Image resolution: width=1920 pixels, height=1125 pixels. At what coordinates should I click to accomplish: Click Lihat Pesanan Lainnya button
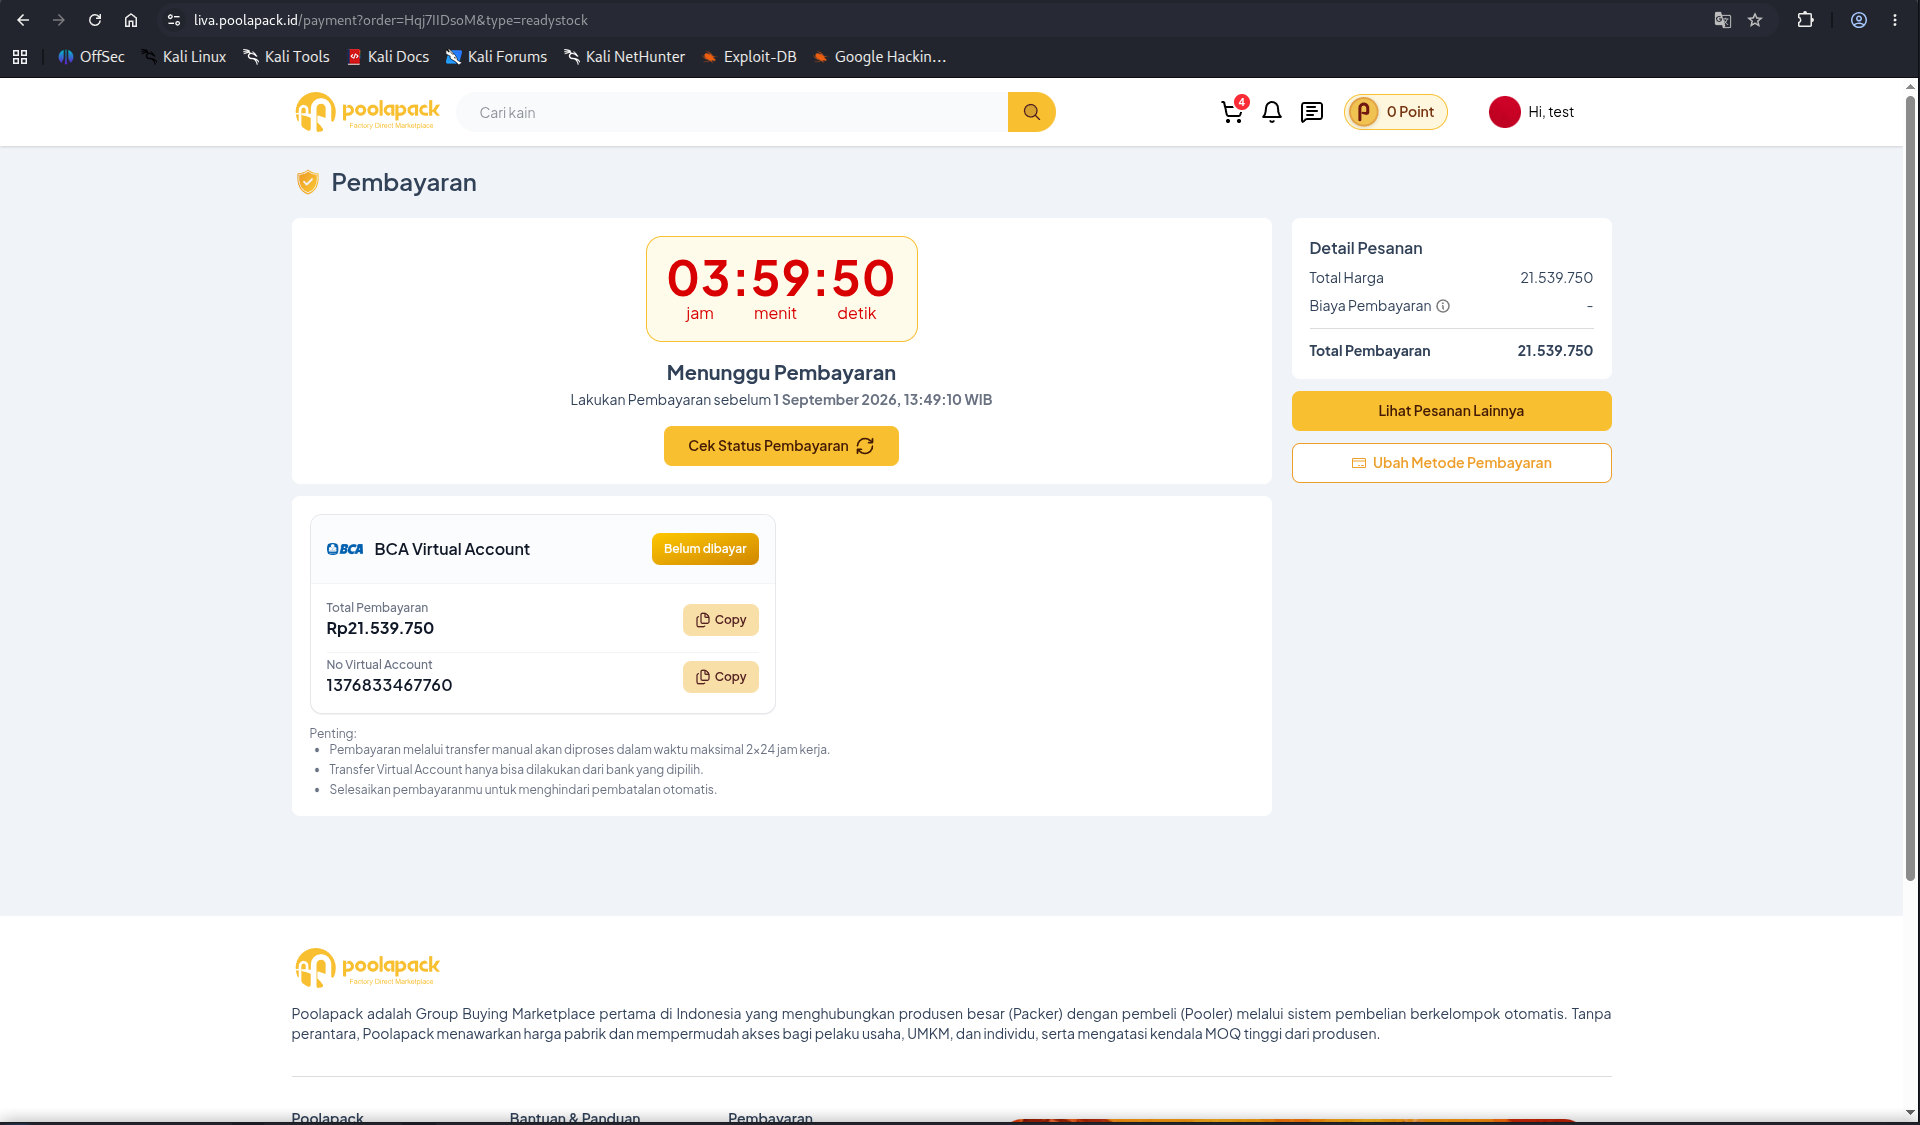tap(1451, 411)
